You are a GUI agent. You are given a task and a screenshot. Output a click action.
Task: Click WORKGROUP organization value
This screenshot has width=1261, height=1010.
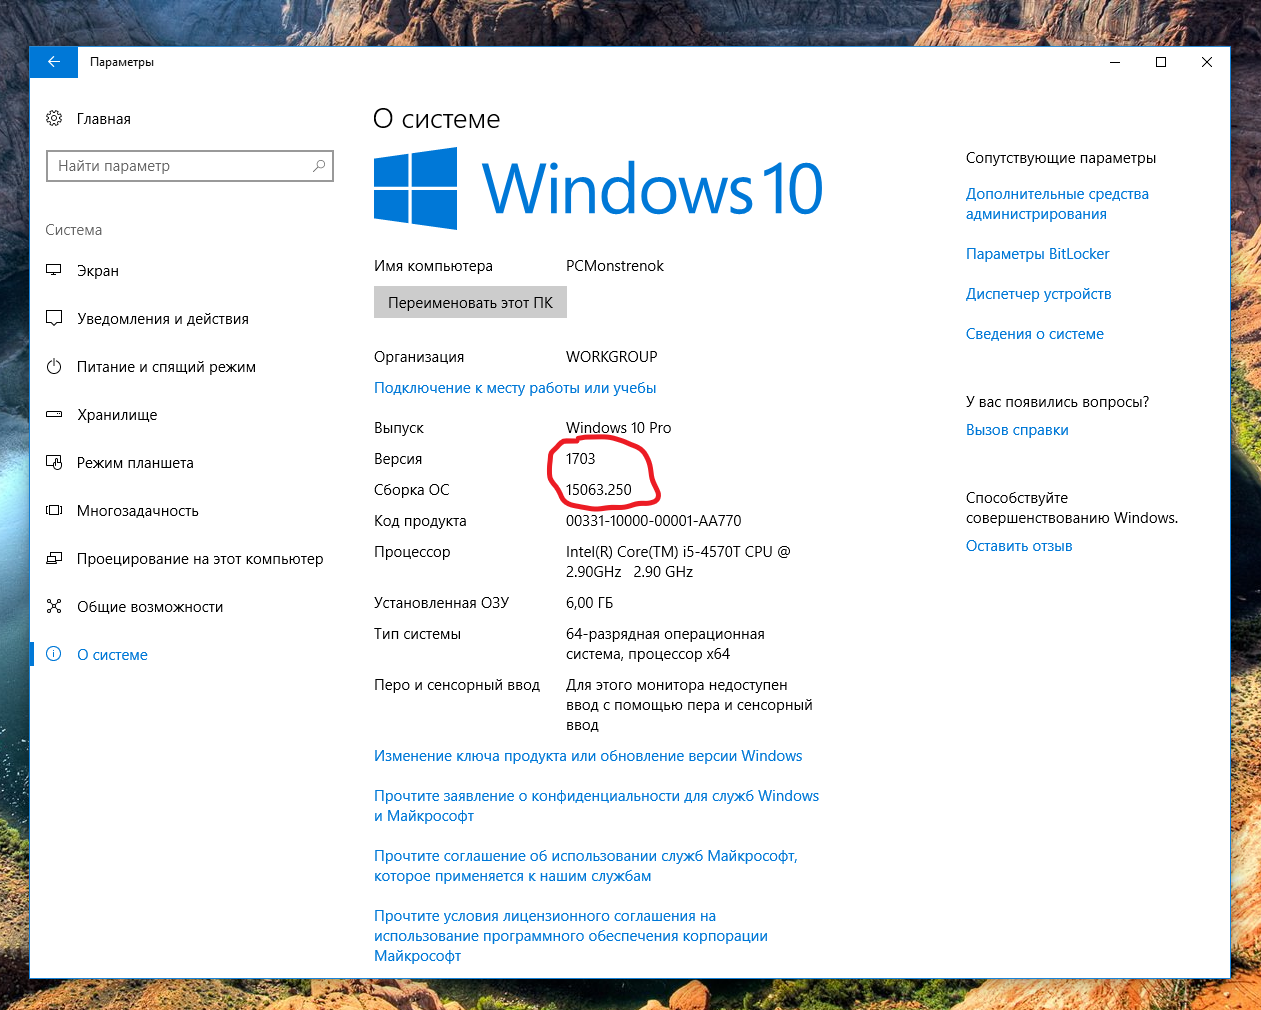point(612,357)
